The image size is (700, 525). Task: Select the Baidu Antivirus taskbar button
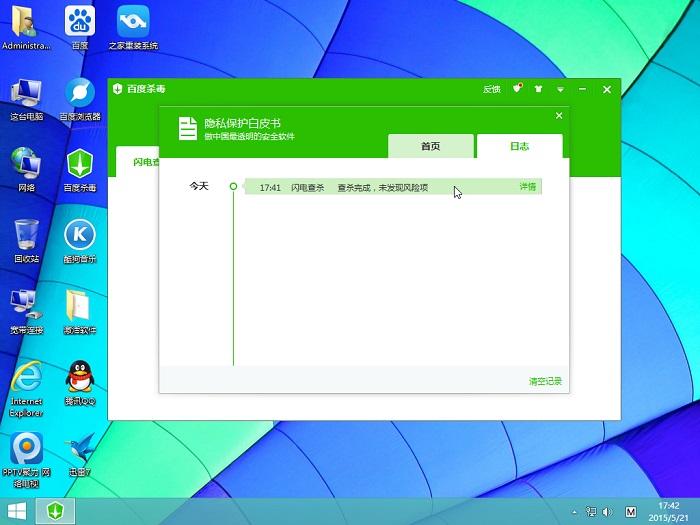click(55, 512)
